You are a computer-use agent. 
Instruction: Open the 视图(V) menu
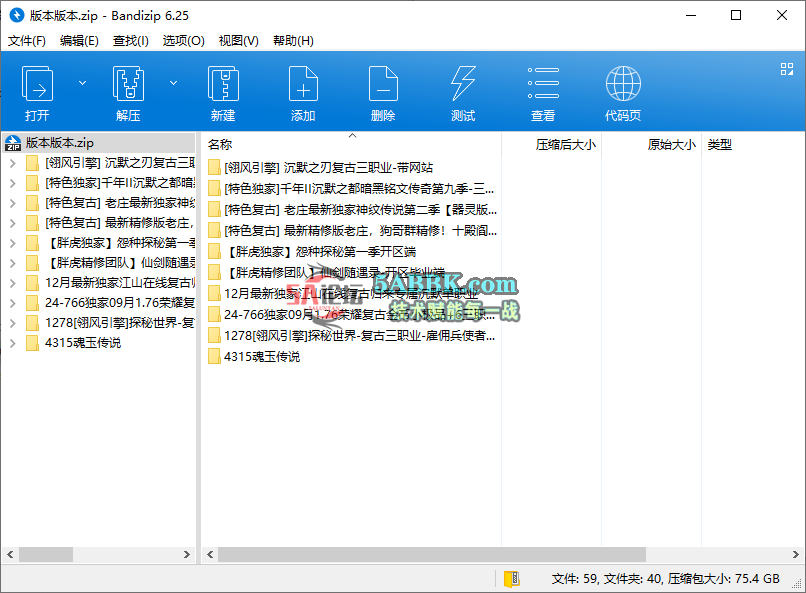coord(239,41)
